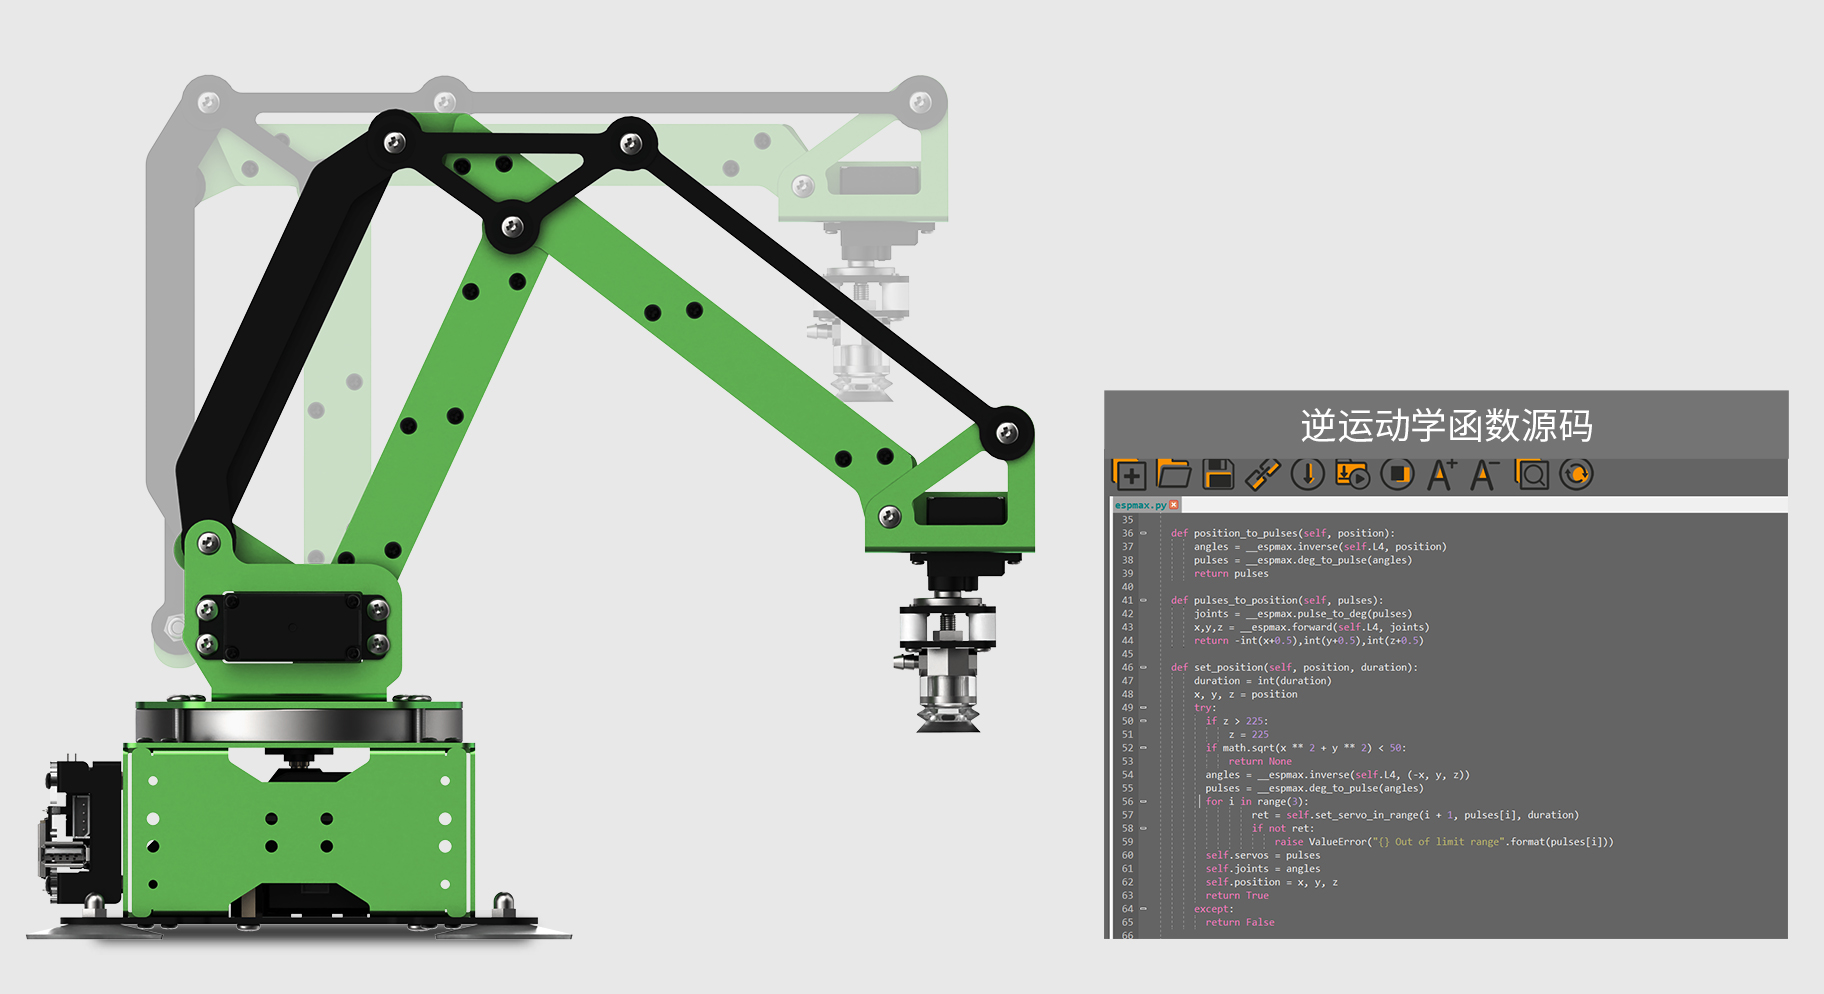Open the search magnifier icon

tap(1532, 474)
